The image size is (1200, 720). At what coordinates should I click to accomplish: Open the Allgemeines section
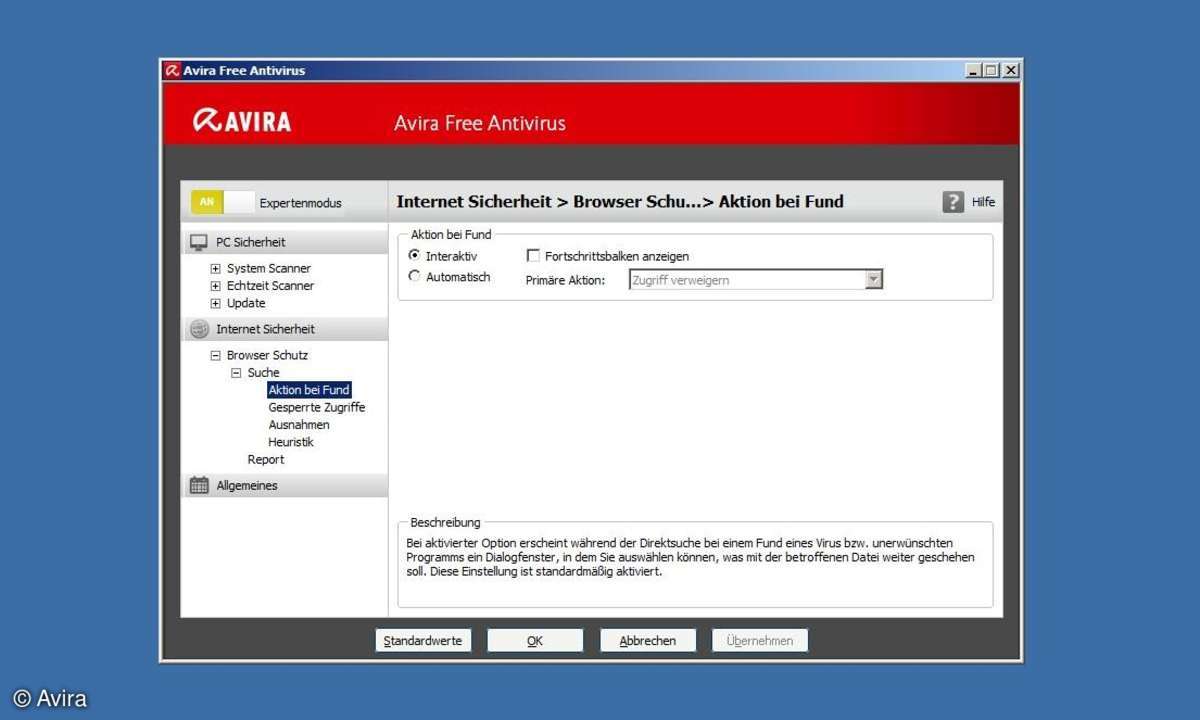pyautogui.click(x=284, y=485)
